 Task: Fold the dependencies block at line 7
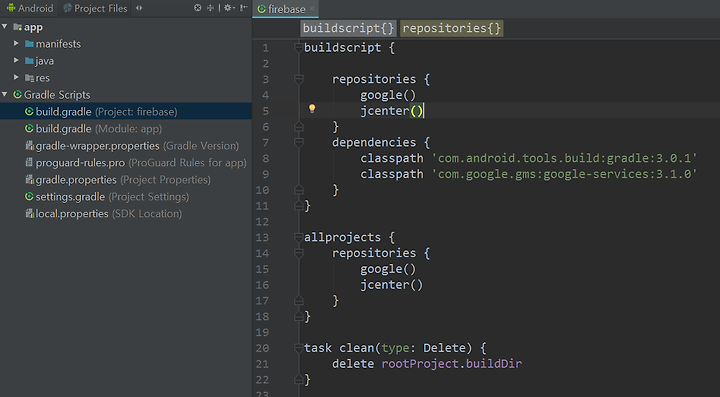pyautogui.click(x=298, y=143)
